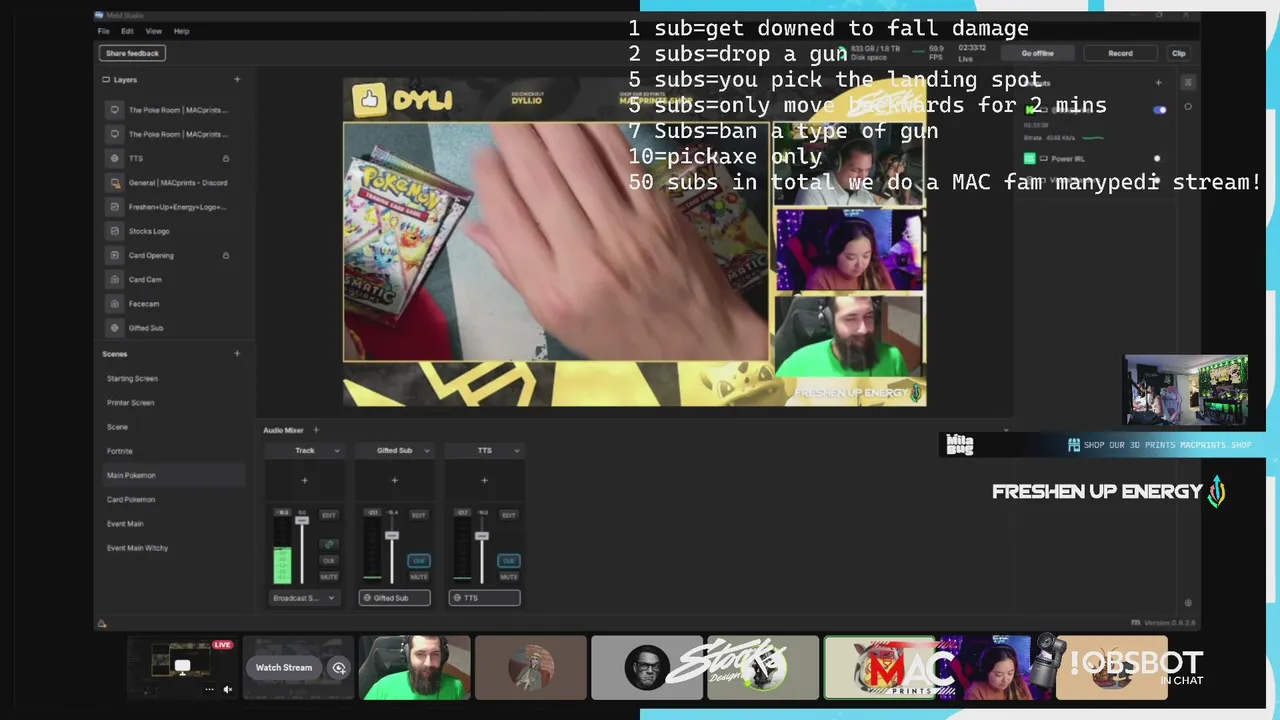Click the General MACprints Discord layer icon
Screen dimensions: 1280x720
115,183
